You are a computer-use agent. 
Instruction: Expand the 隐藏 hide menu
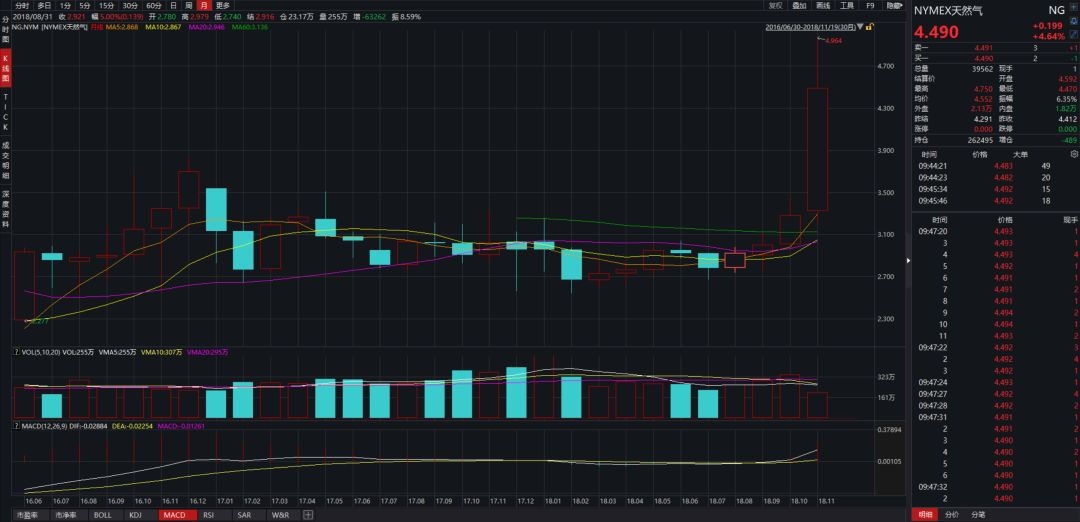click(x=894, y=5)
